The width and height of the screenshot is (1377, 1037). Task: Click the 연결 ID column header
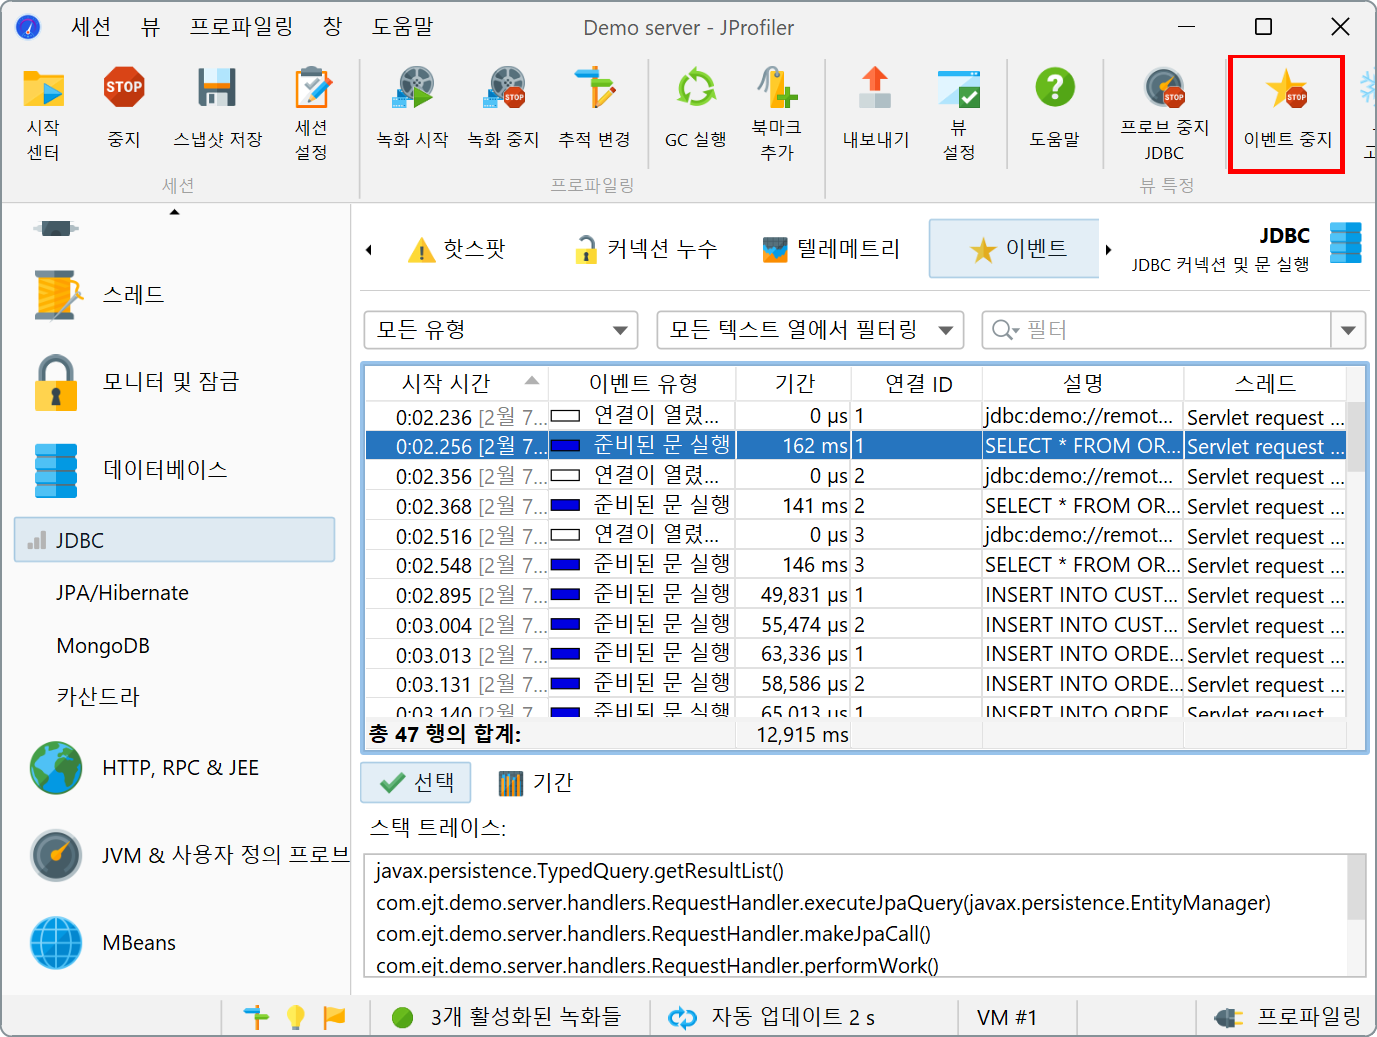pyautogui.click(x=917, y=383)
